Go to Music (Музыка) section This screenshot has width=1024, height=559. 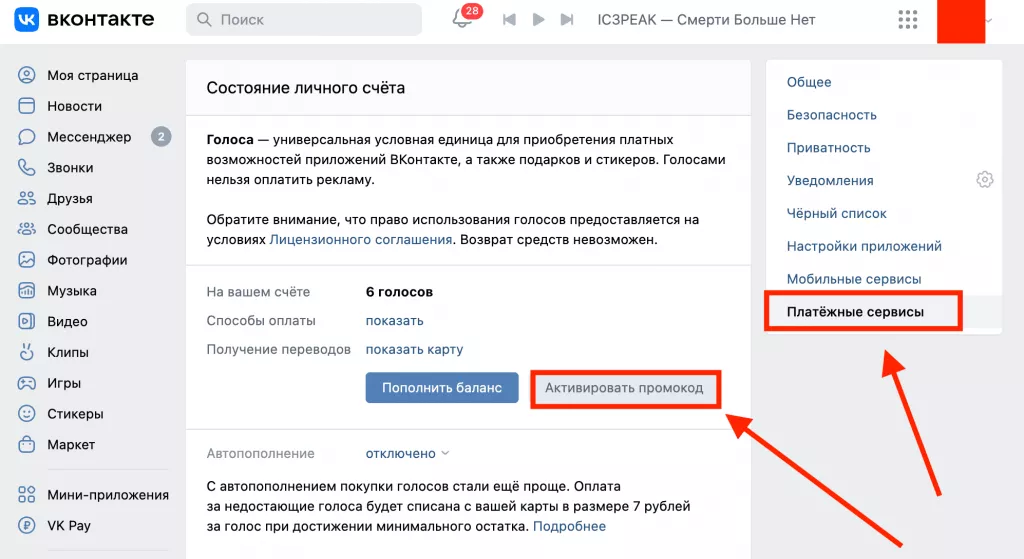pos(71,291)
